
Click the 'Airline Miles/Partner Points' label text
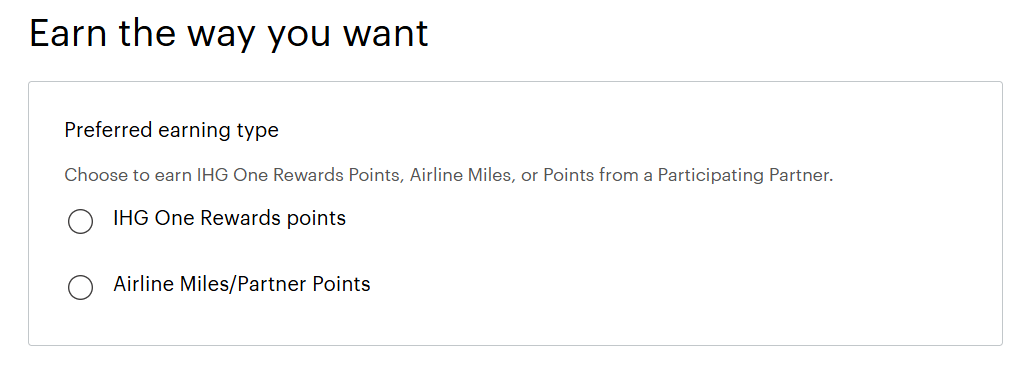[x=242, y=284]
